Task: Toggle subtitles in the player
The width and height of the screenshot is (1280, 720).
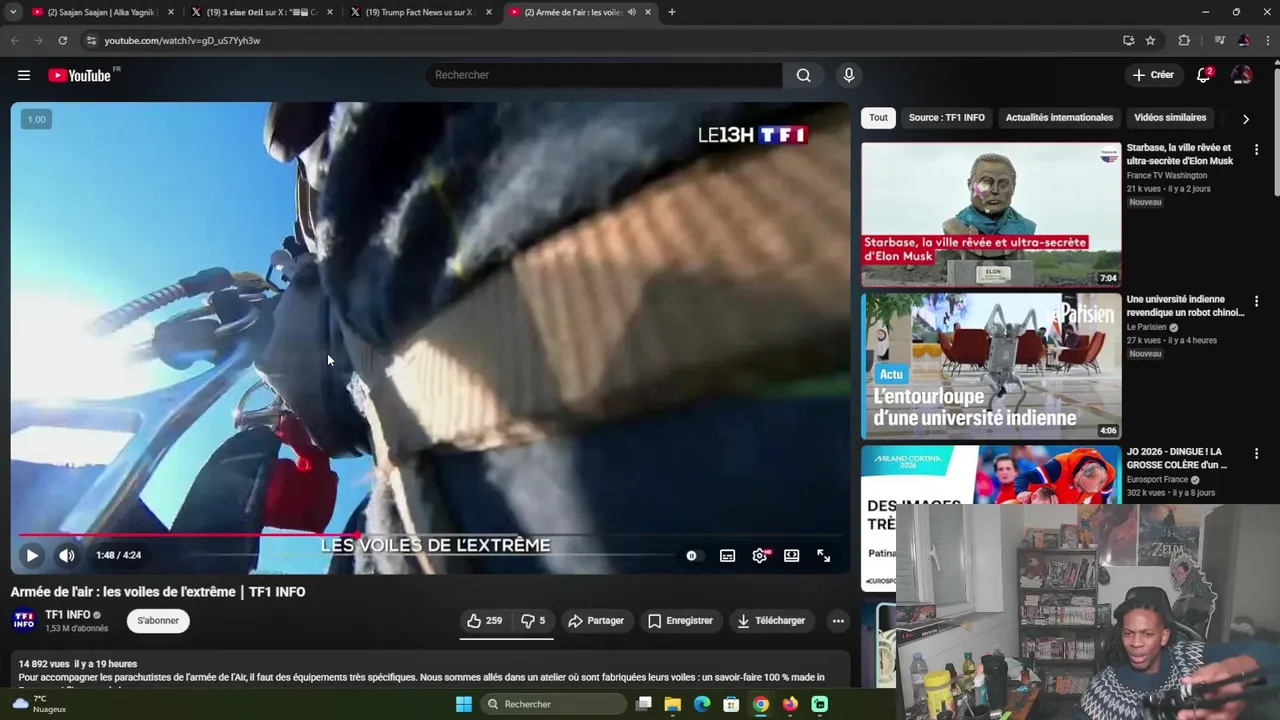Action: tap(727, 555)
